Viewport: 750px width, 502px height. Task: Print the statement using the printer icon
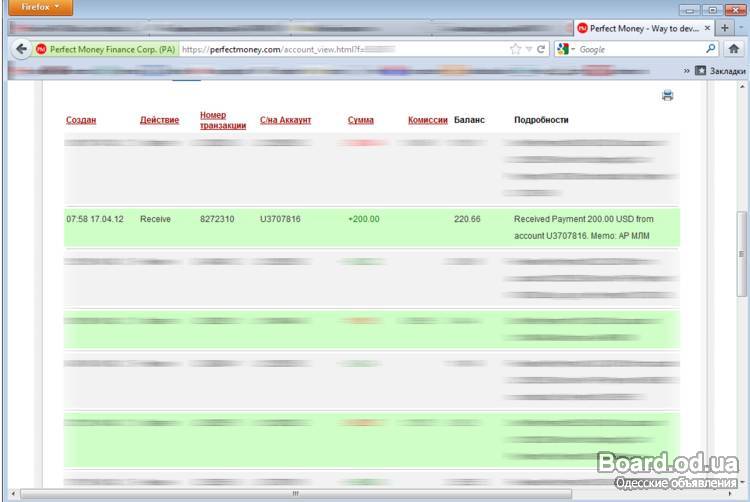coord(667,96)
